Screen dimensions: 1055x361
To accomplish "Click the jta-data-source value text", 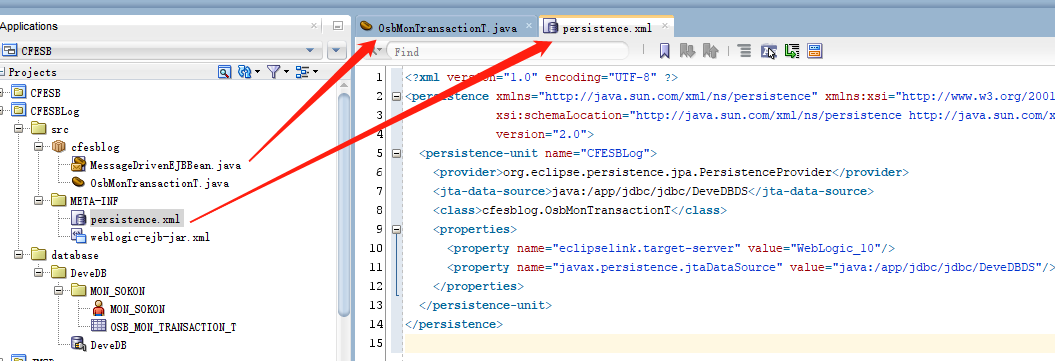I will point(650,191).
